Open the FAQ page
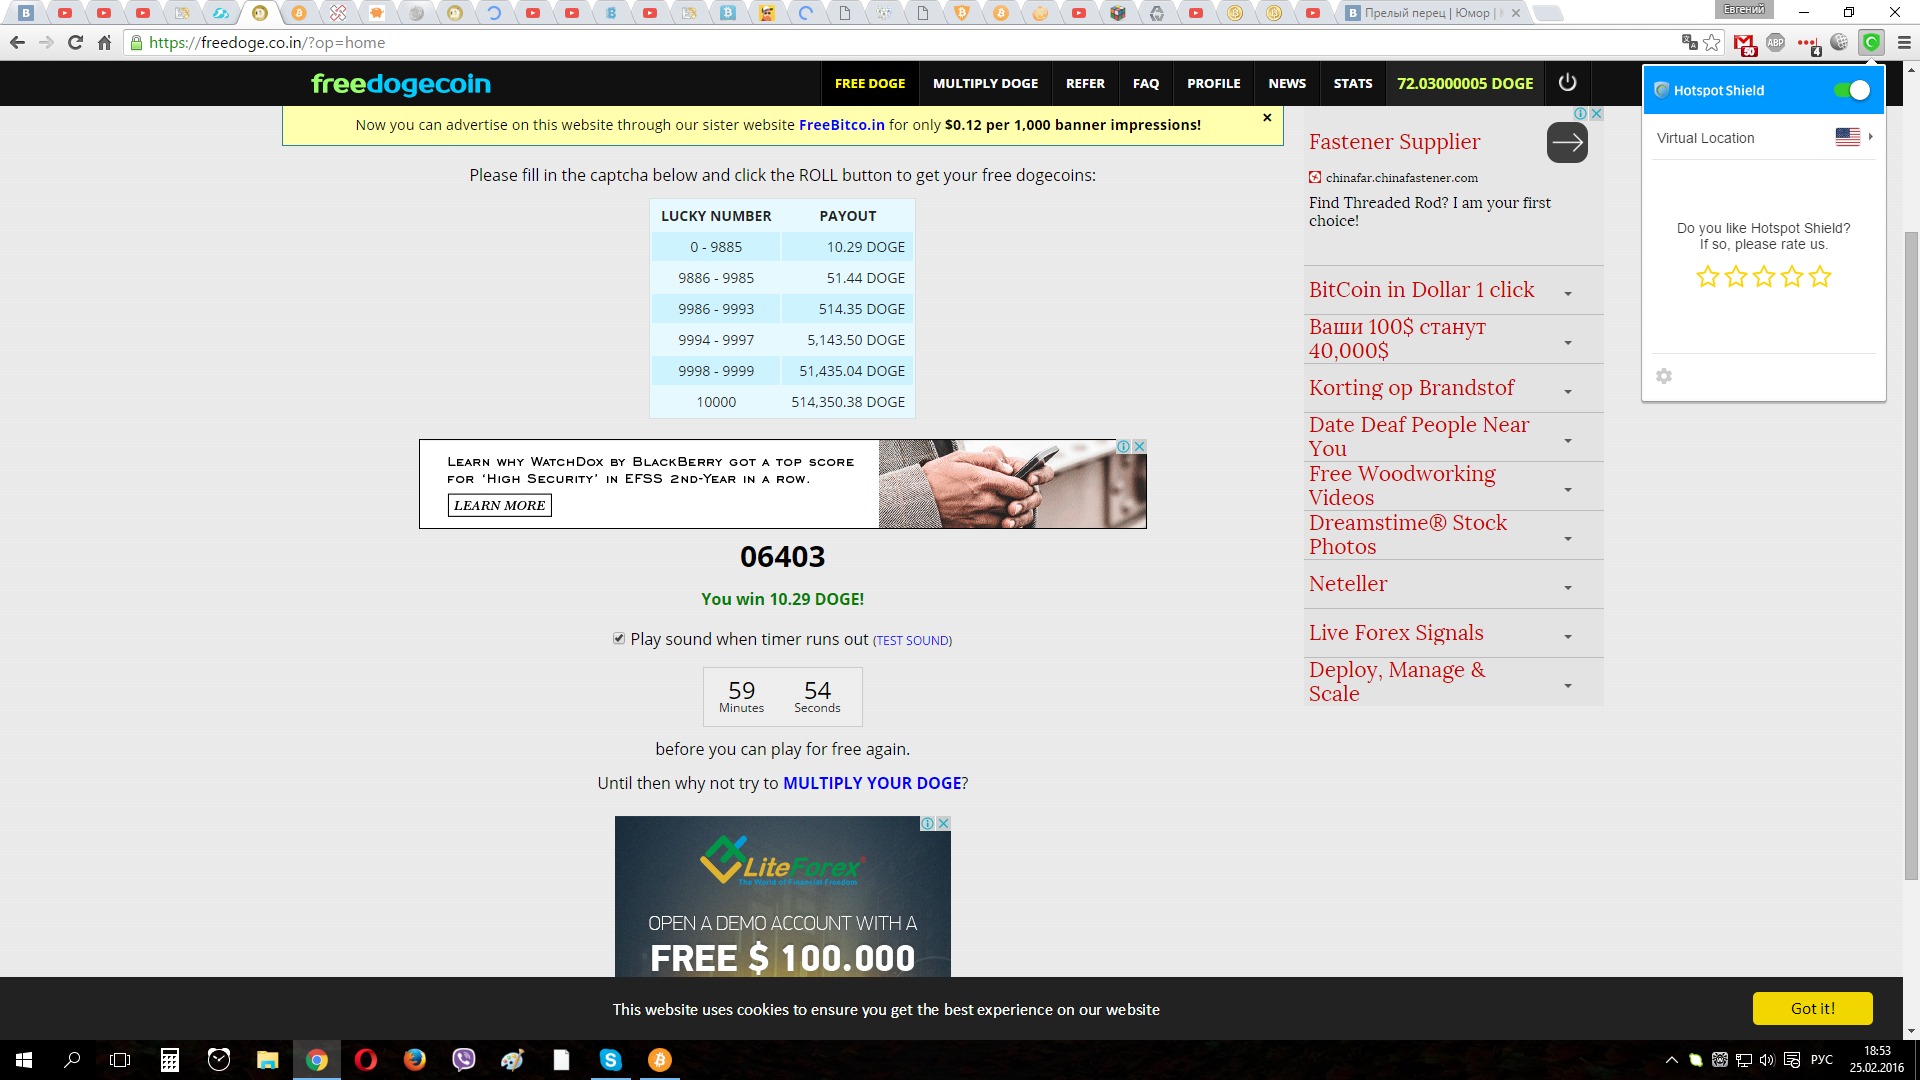 click(x=1146, y=83)
